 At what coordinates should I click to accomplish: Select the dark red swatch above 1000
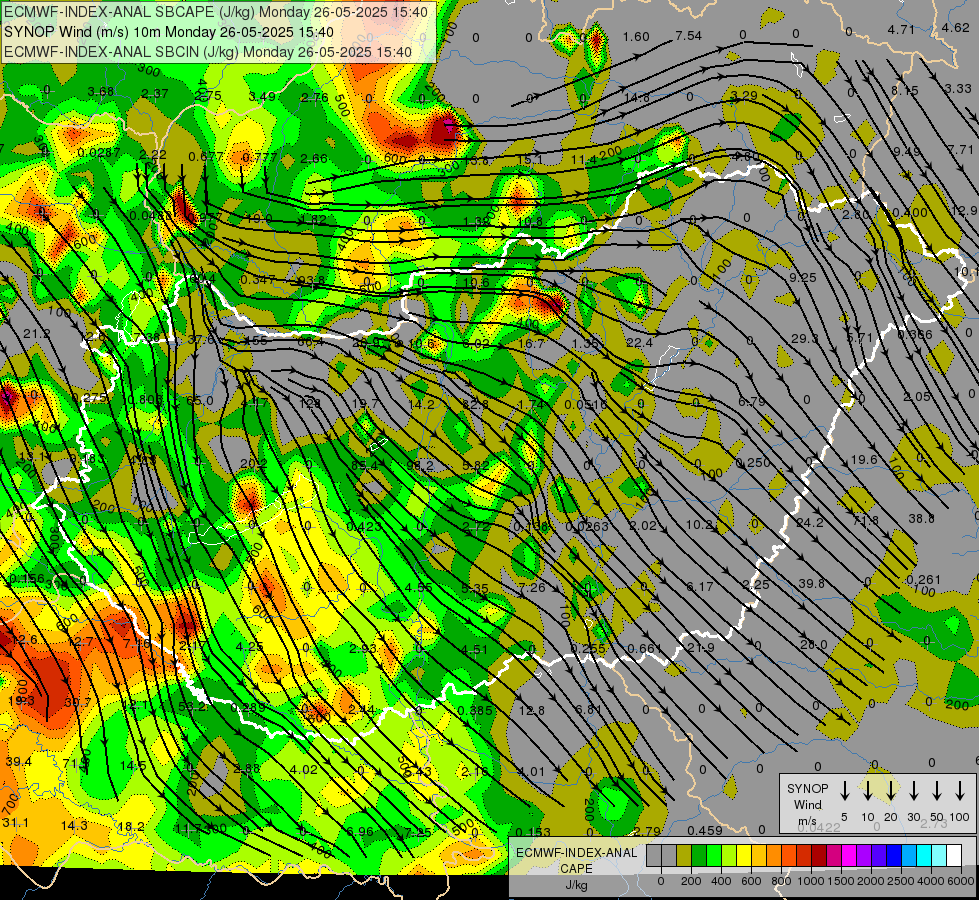tap(819, 855)
